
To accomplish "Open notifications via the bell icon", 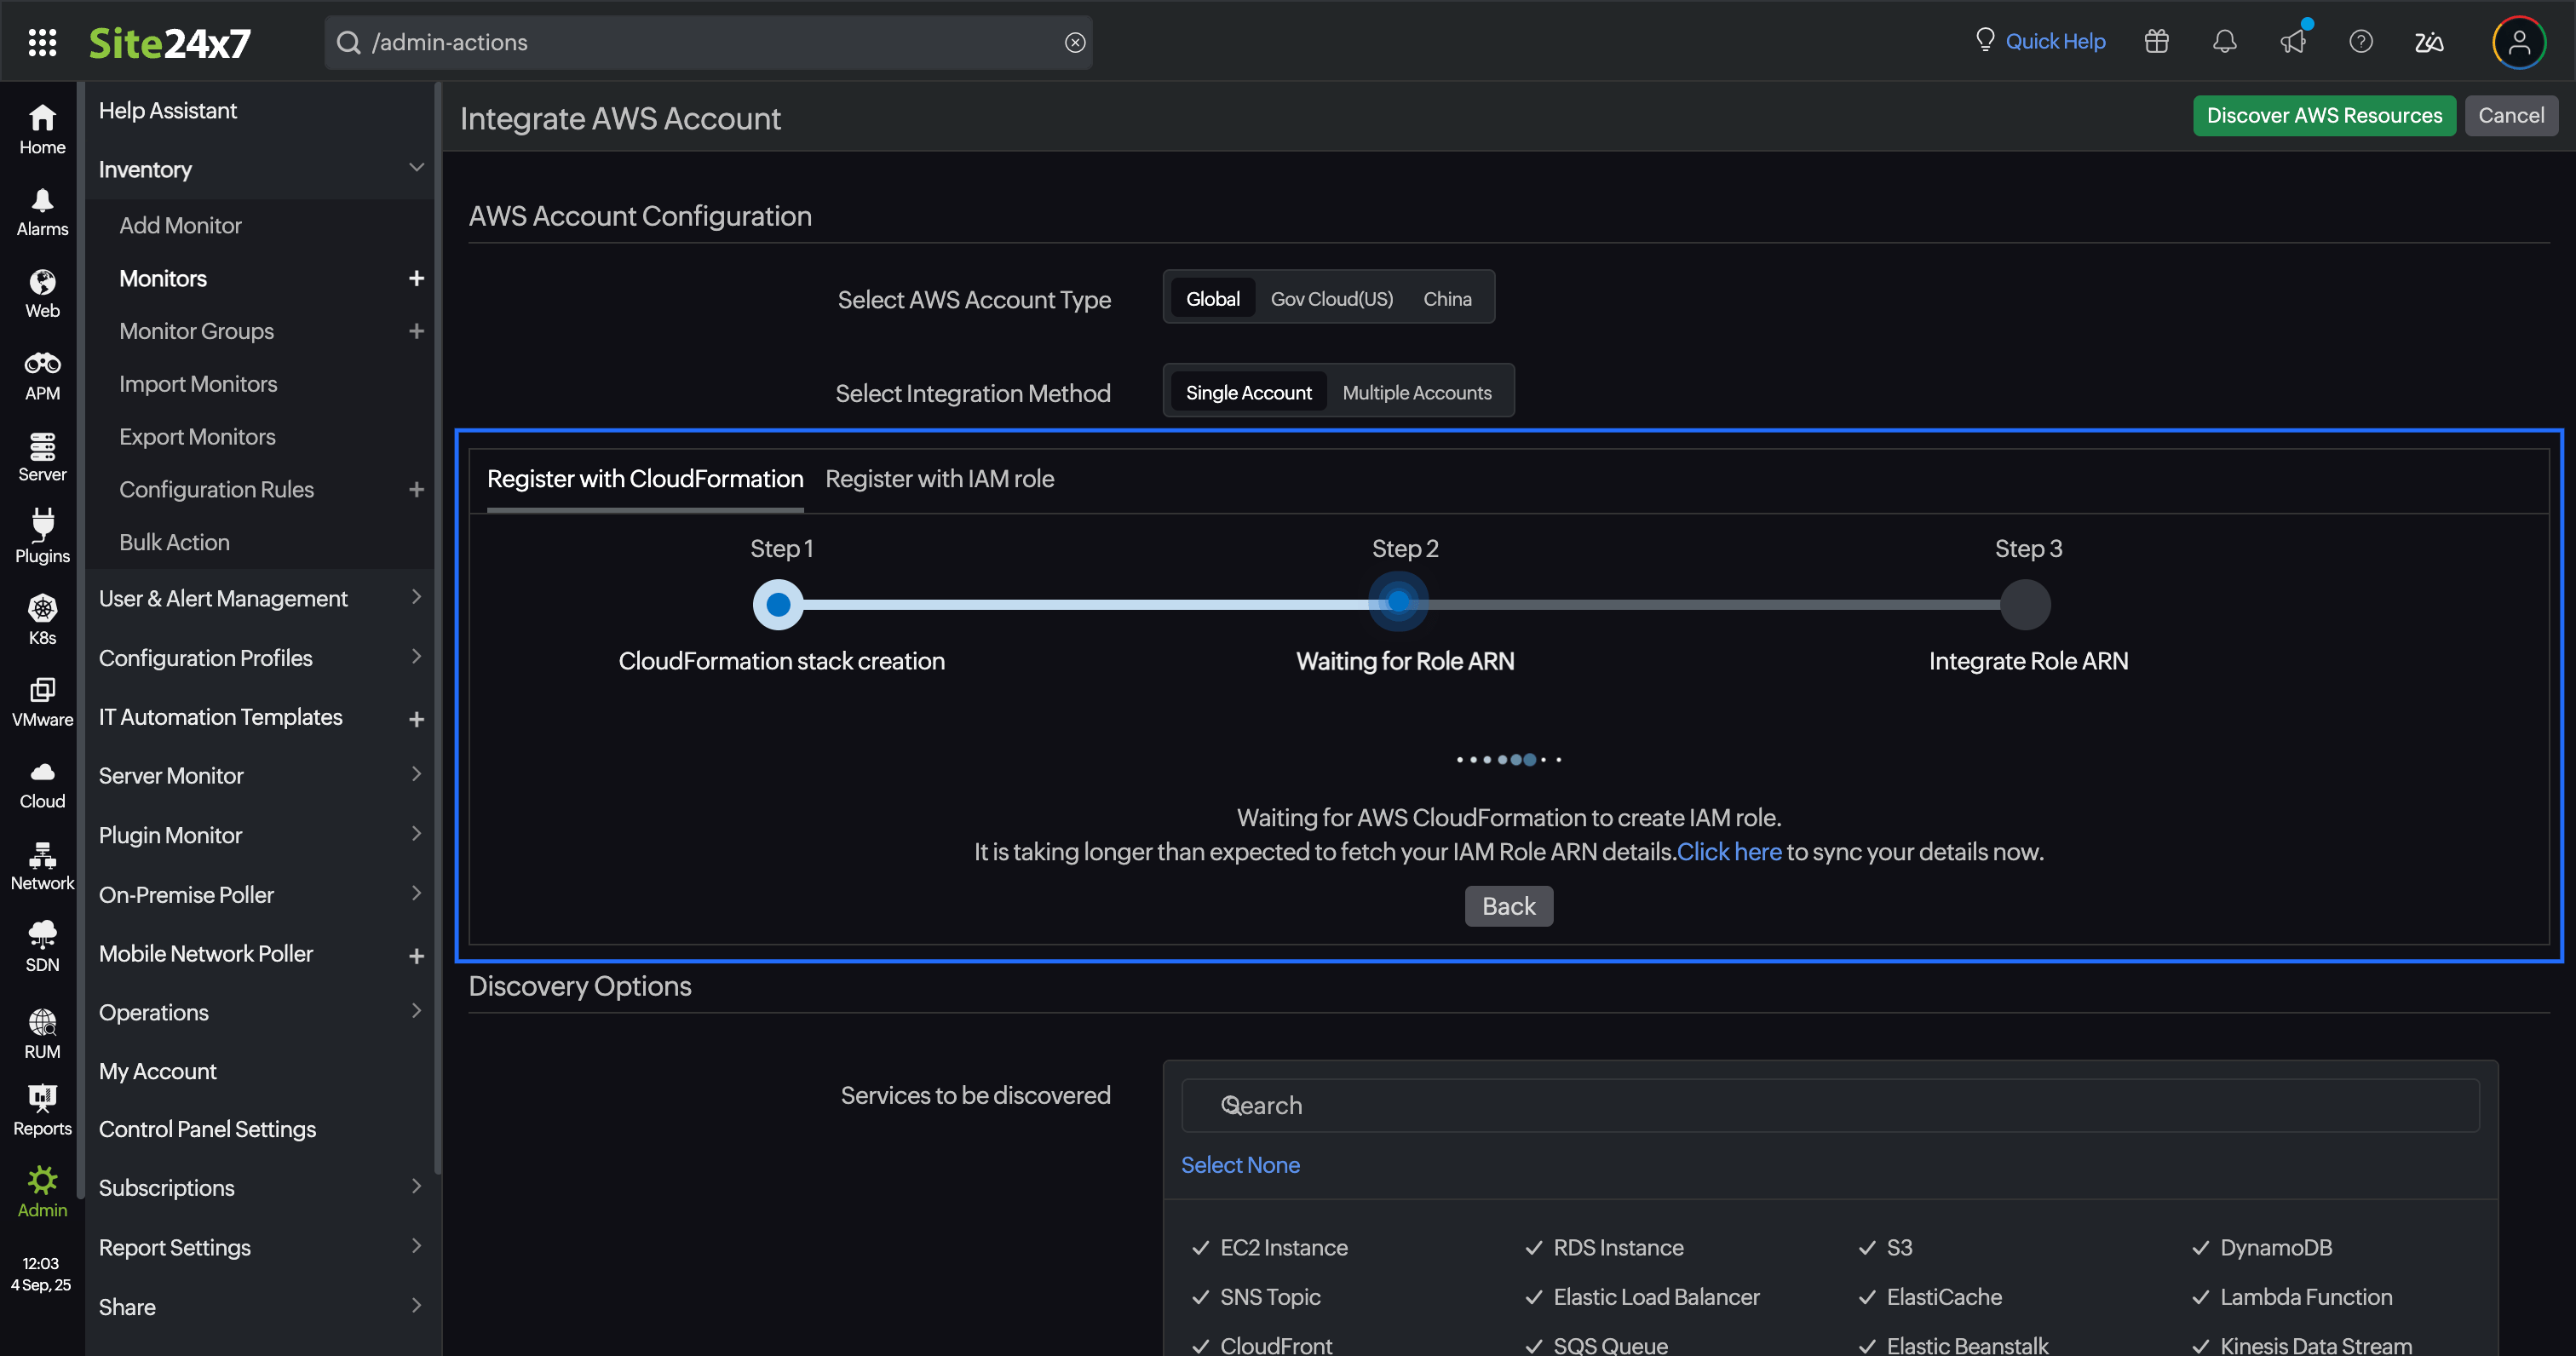I will [x=2224, y=41].
